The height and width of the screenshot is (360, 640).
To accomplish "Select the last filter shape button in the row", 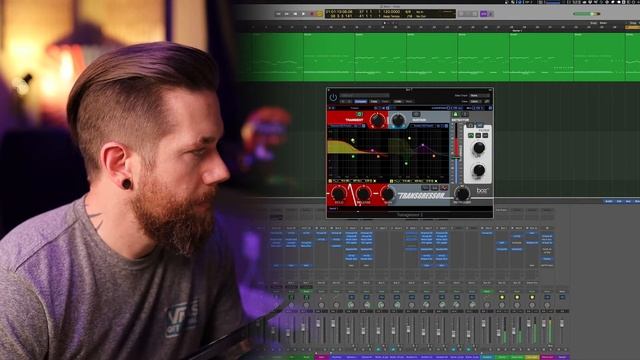I will click(485, 135).
